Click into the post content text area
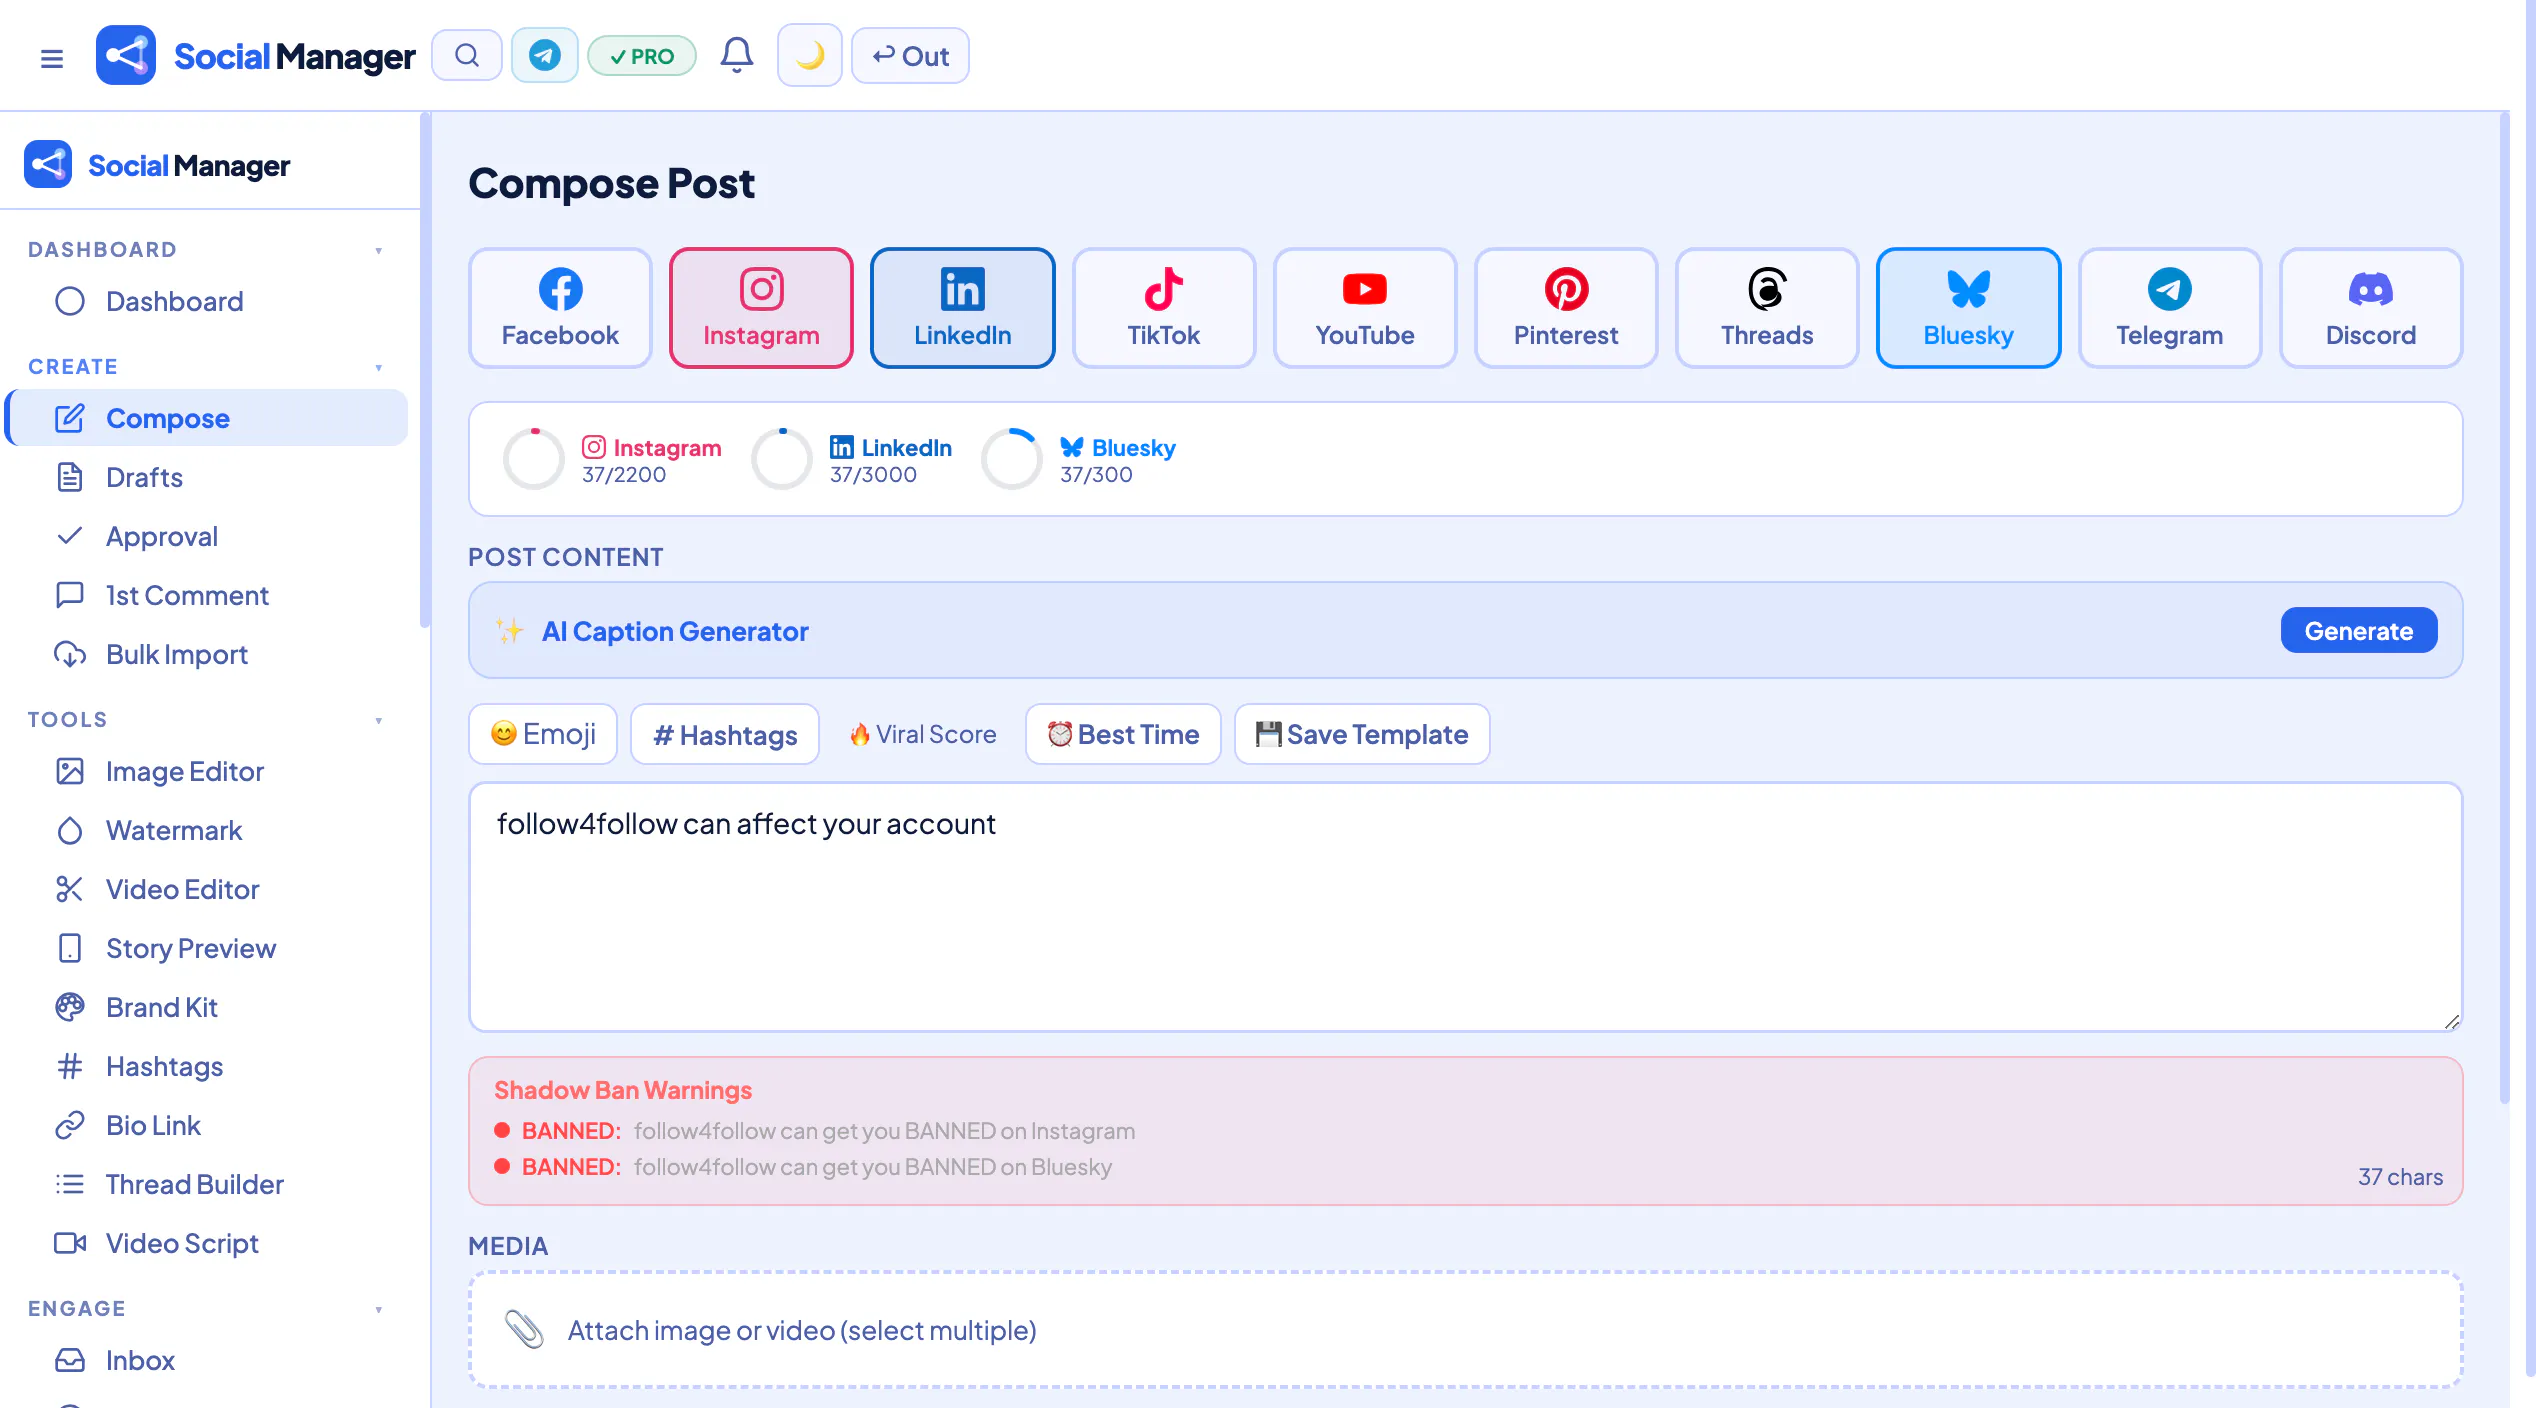The image size is (2536, 1408). coord(1465,907)
